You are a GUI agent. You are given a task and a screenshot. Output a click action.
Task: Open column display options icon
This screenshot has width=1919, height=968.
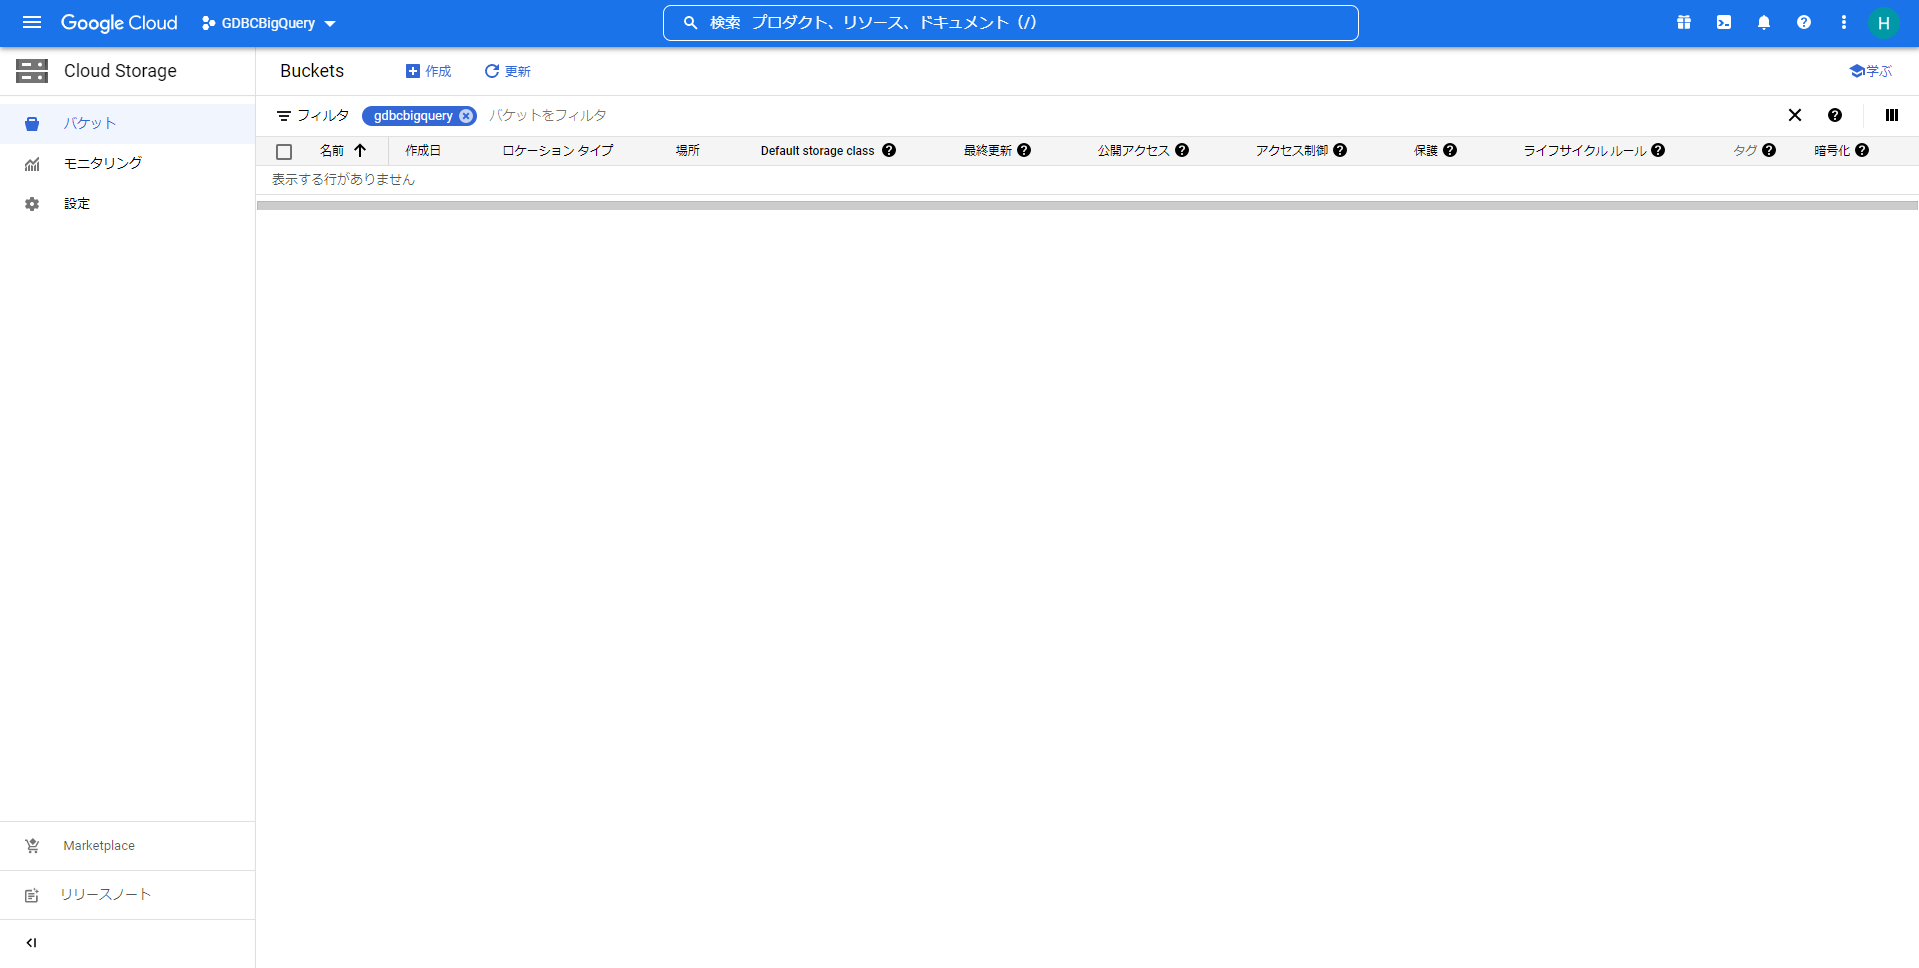coord(1891,115)
